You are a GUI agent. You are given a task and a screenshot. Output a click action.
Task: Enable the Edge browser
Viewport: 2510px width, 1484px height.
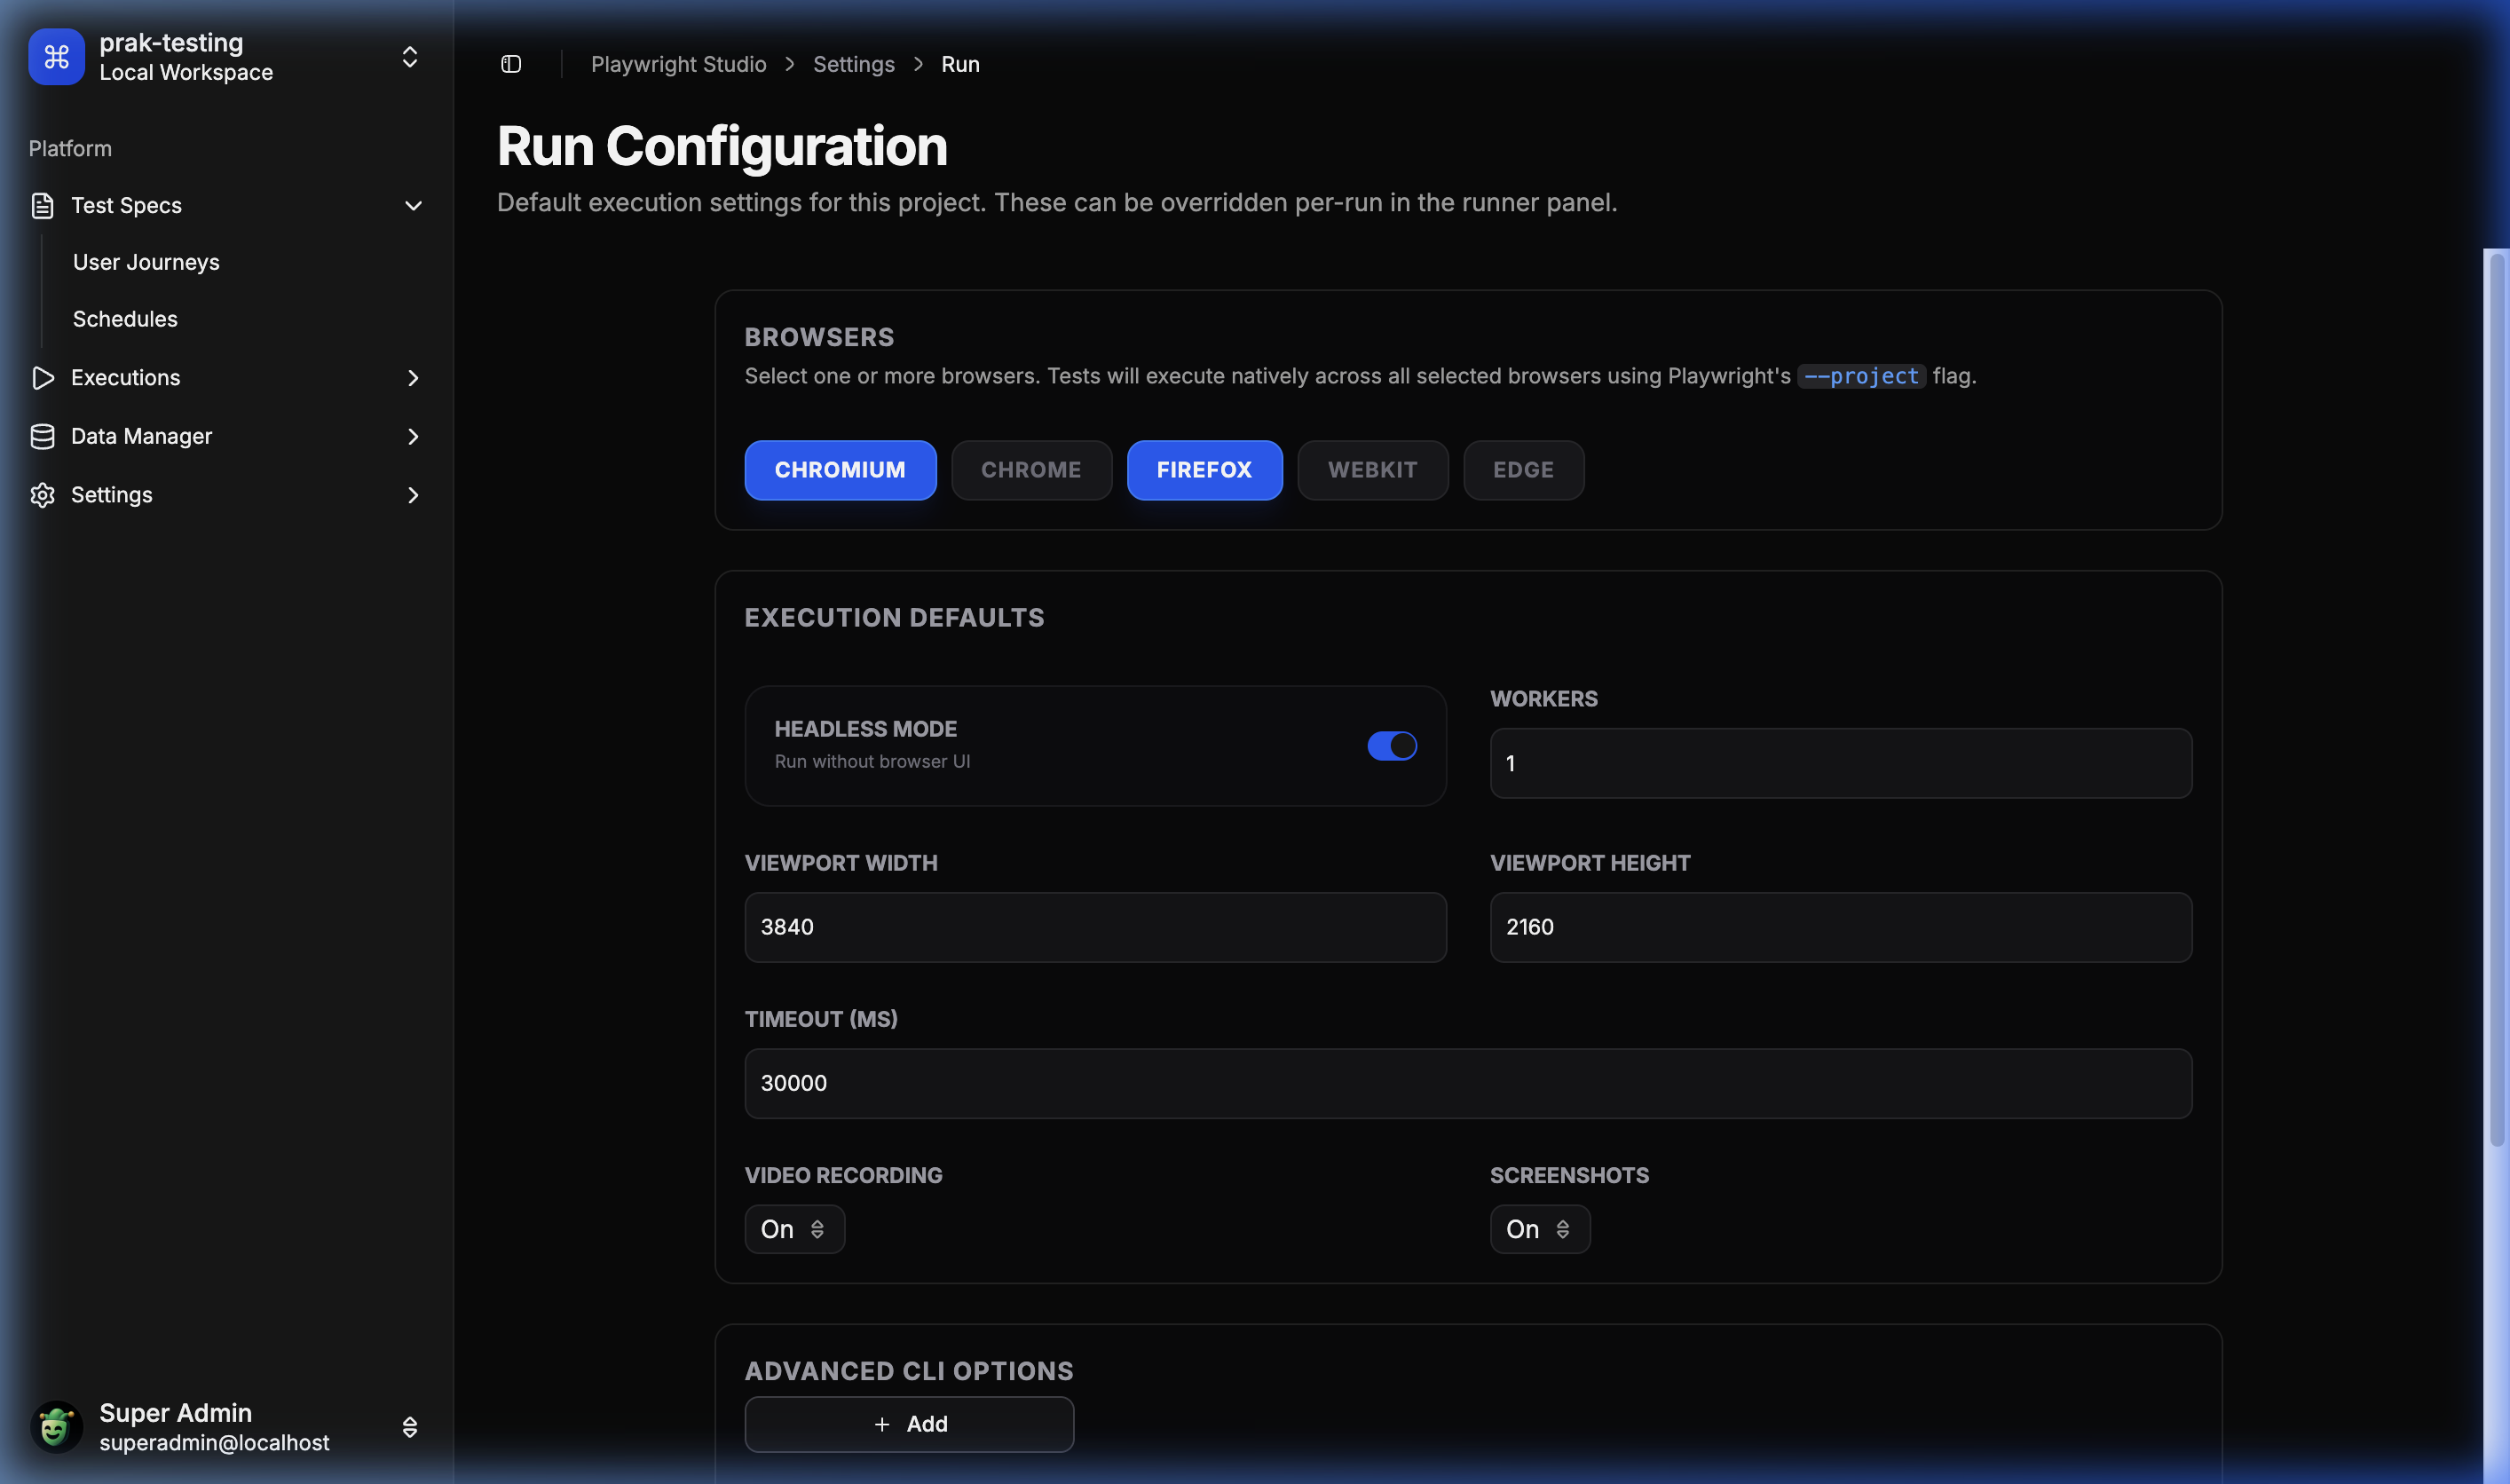1523,470
